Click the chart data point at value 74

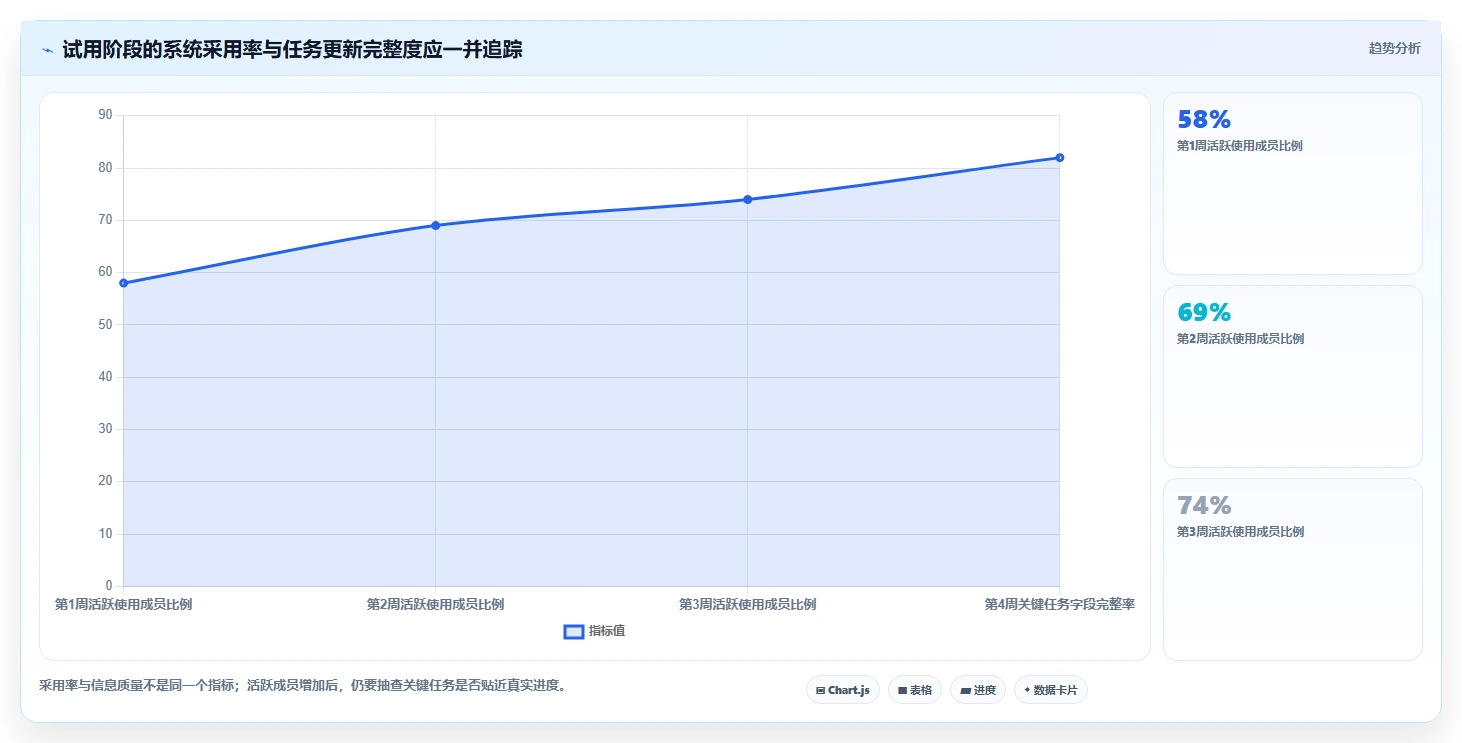747,199
